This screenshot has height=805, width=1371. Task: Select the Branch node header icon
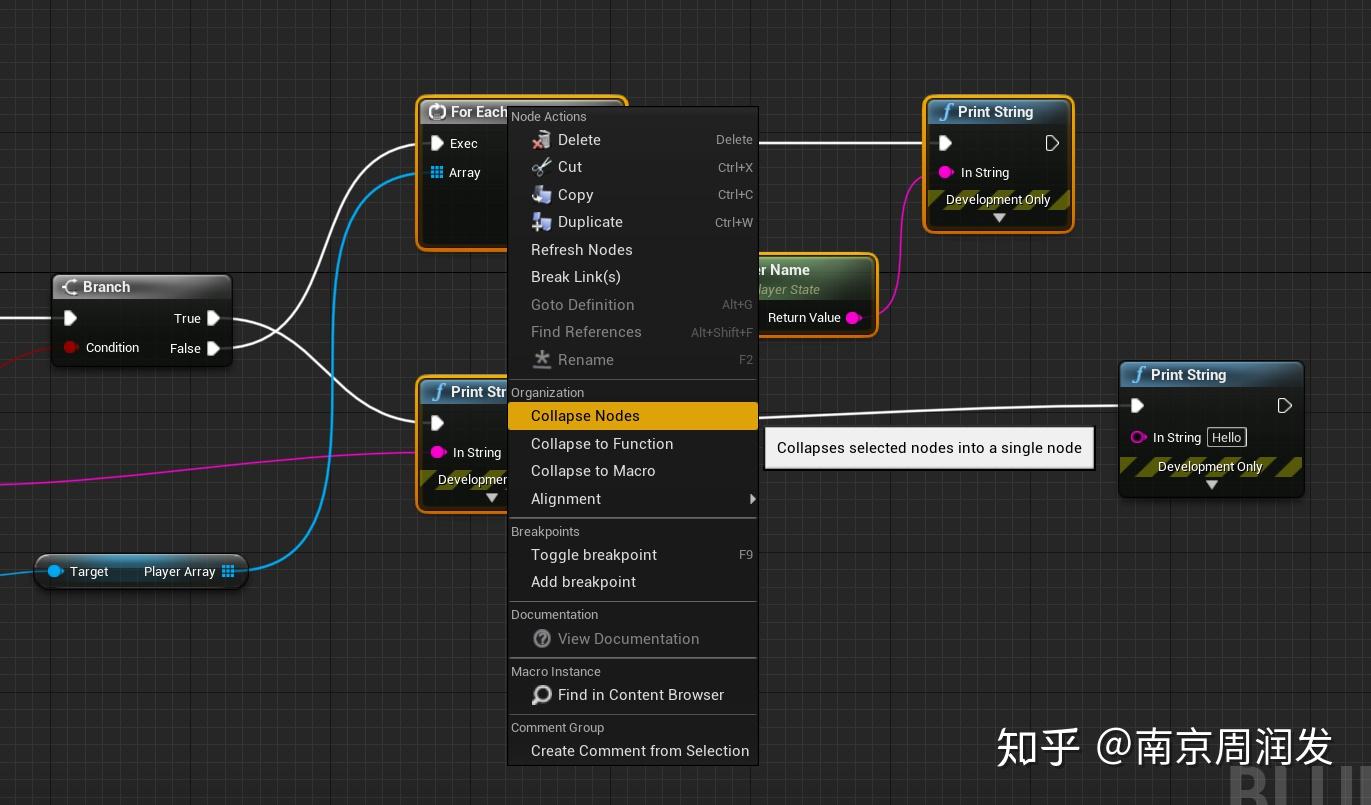[x=69, y=287]
